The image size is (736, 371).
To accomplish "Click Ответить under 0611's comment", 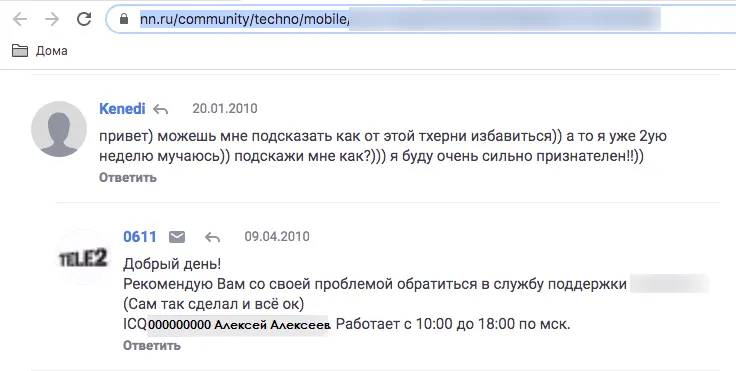I will coord(152,346).
